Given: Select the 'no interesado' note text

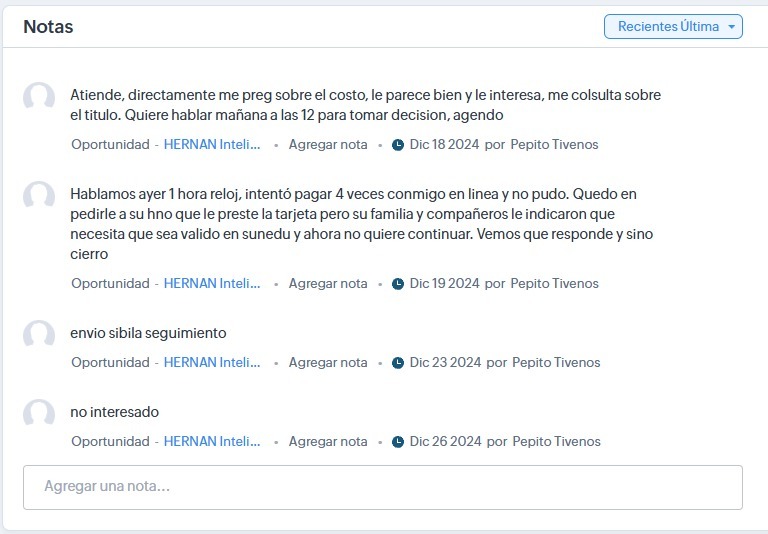Looking at the screenshot, I should pos(114,412).
